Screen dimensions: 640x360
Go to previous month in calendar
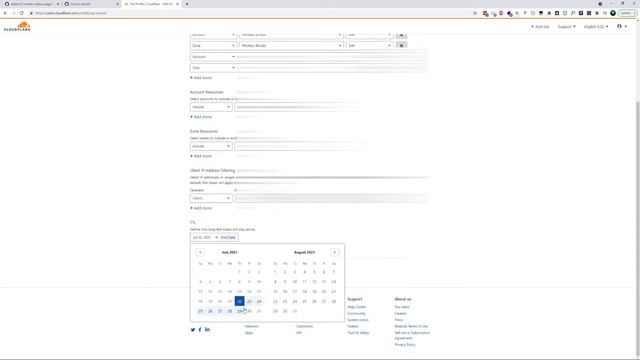point(200,252)
